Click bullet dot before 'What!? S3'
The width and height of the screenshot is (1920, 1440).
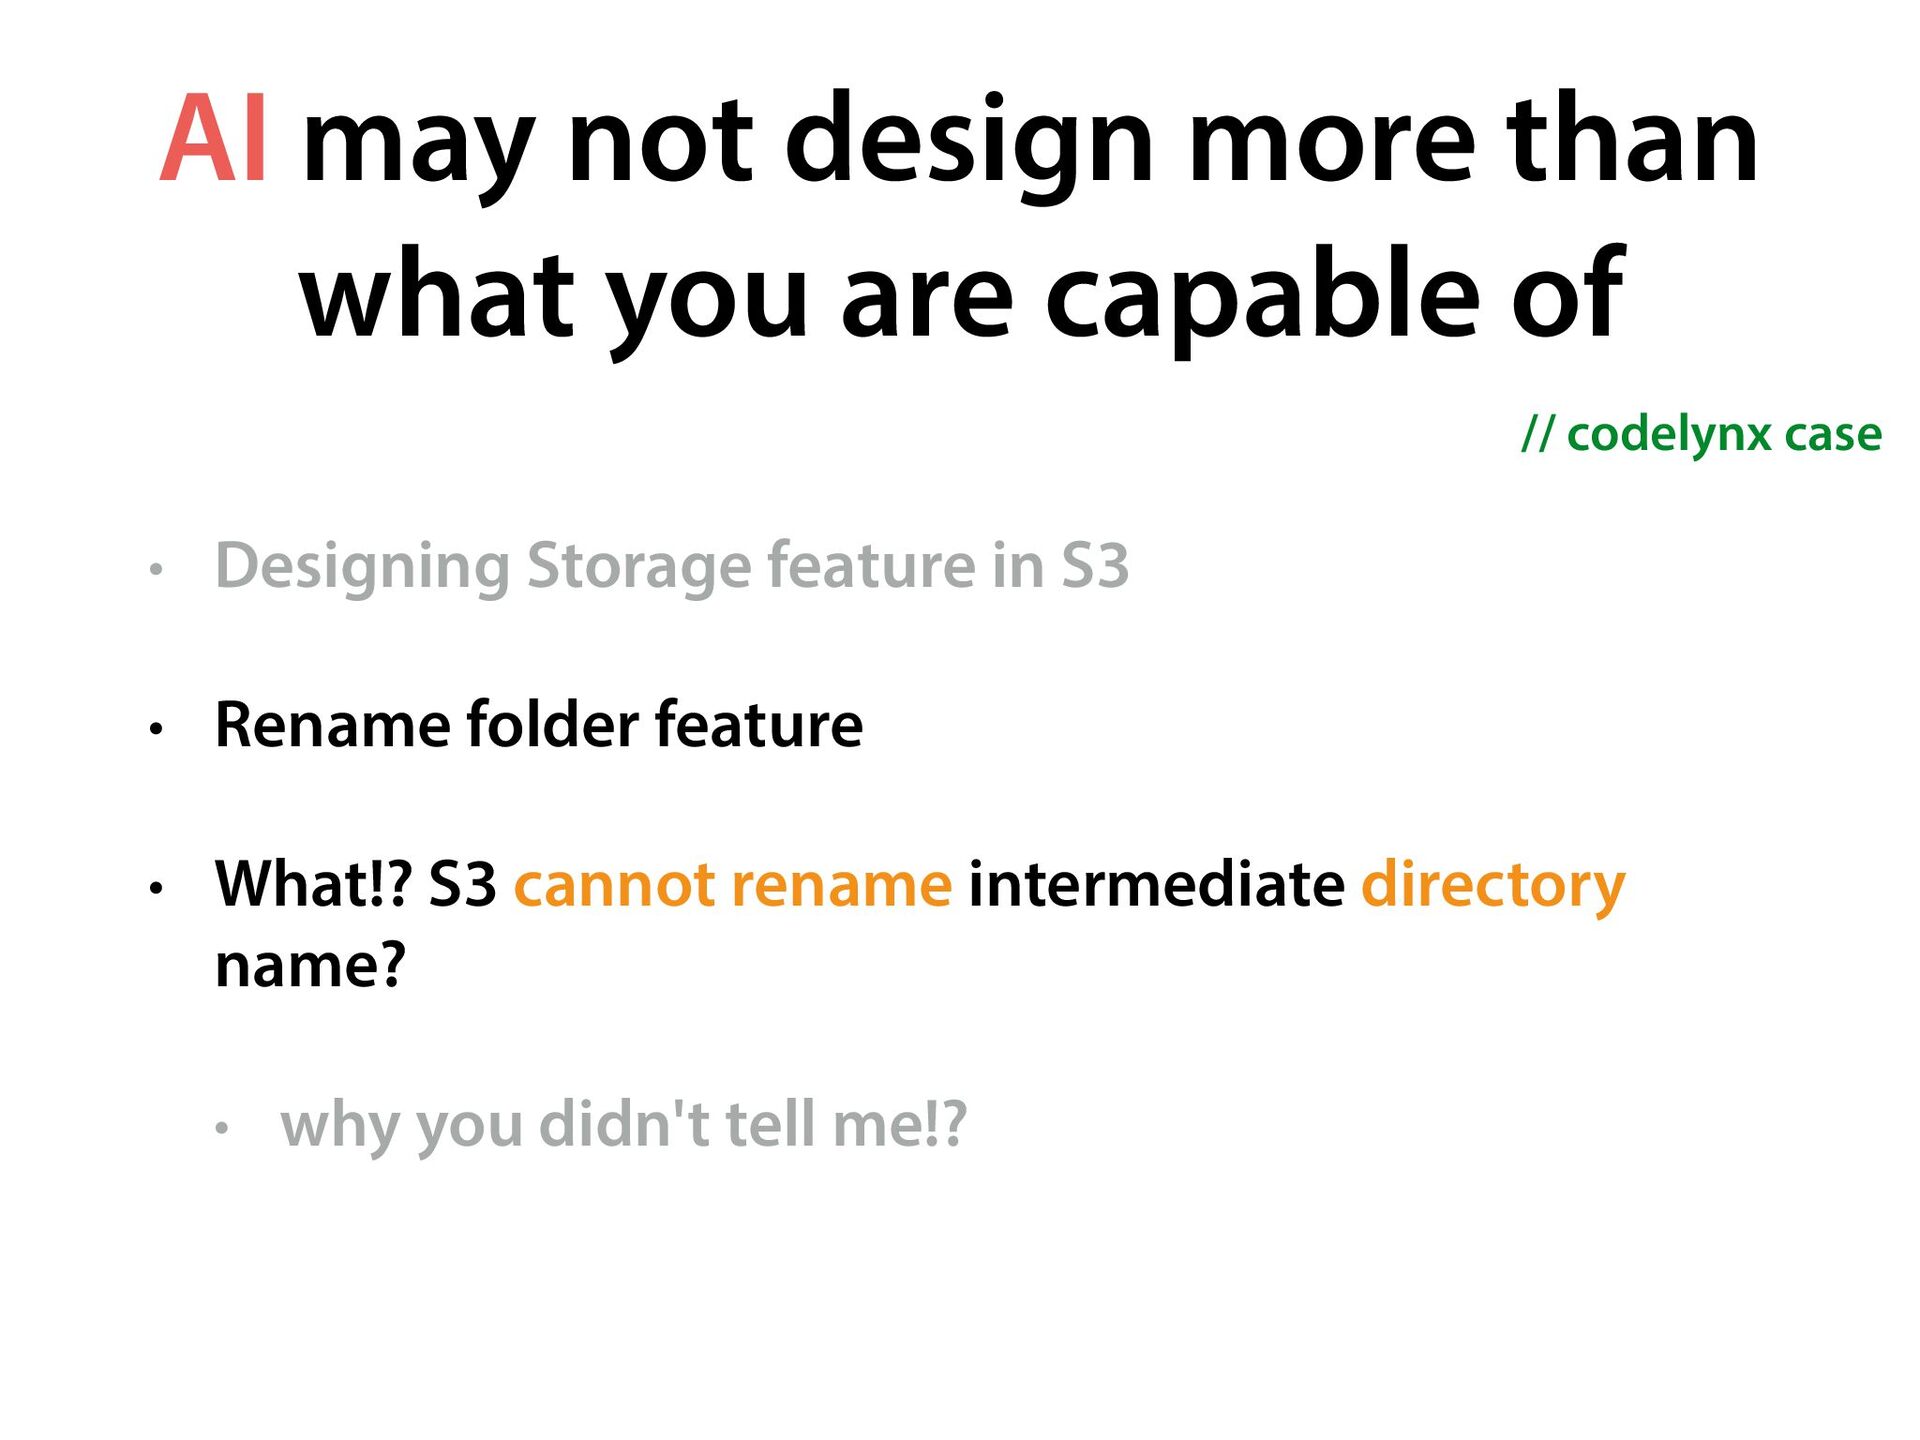(x=155, y=888)
